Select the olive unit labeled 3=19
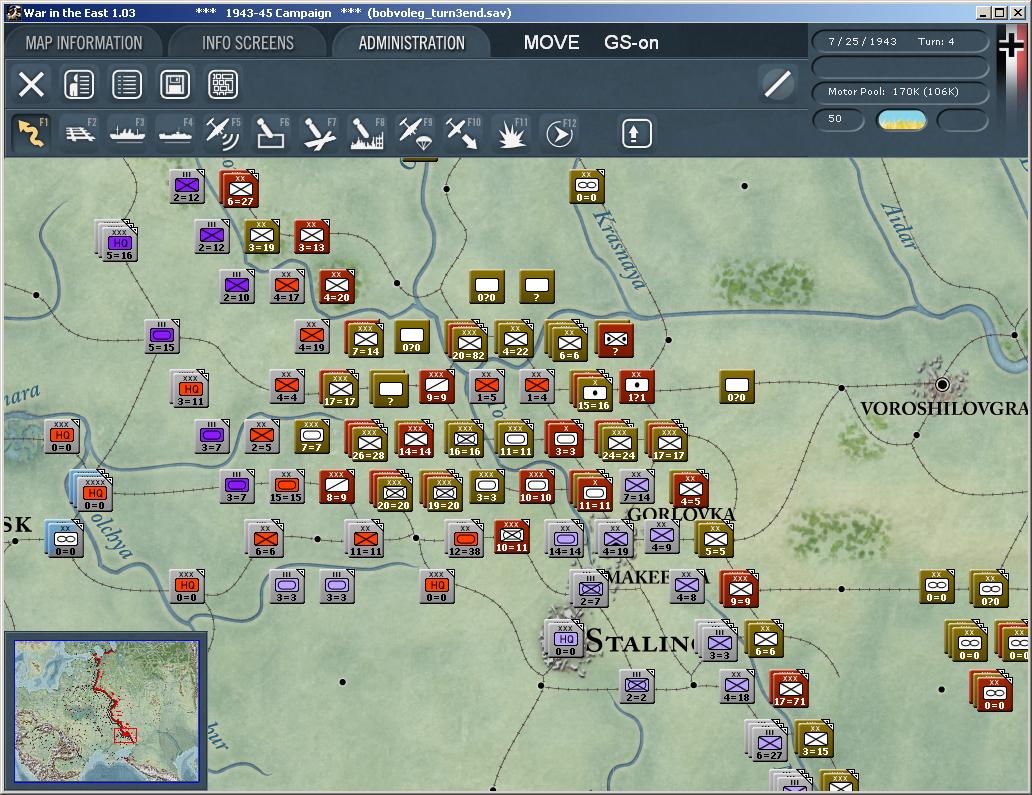This screenshot has width=1032, height=795. 261,237
